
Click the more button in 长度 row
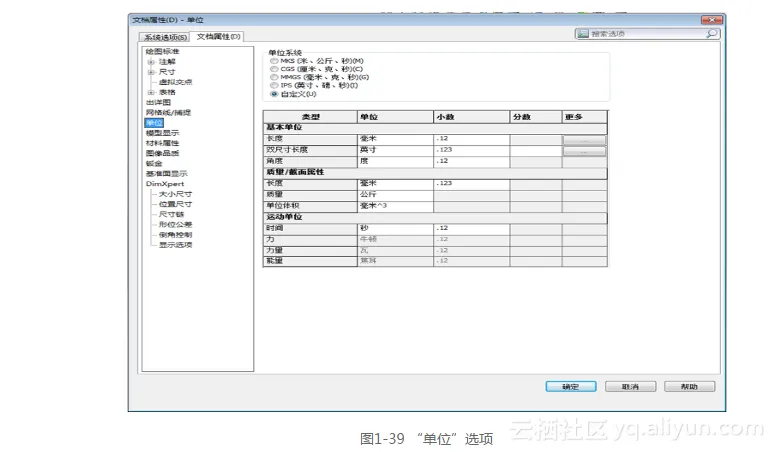point(584,140)
